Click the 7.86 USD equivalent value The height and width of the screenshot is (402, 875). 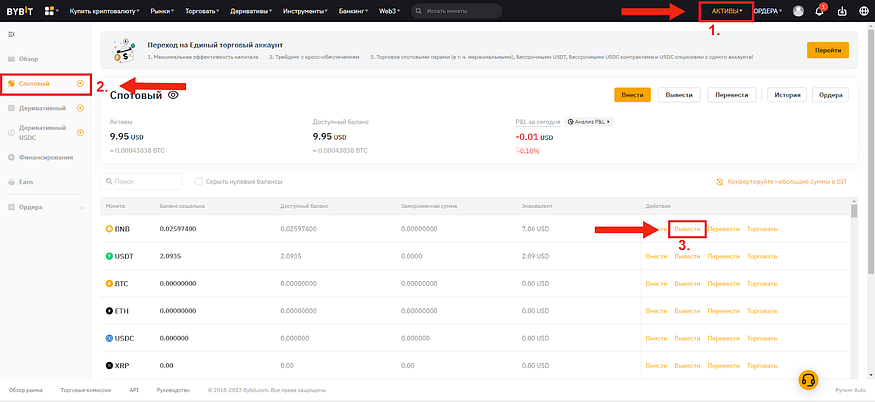[x=534, y=229]
